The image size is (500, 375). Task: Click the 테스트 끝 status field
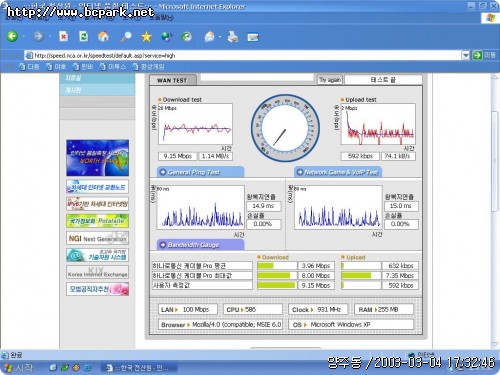click(x=383, y=80)
